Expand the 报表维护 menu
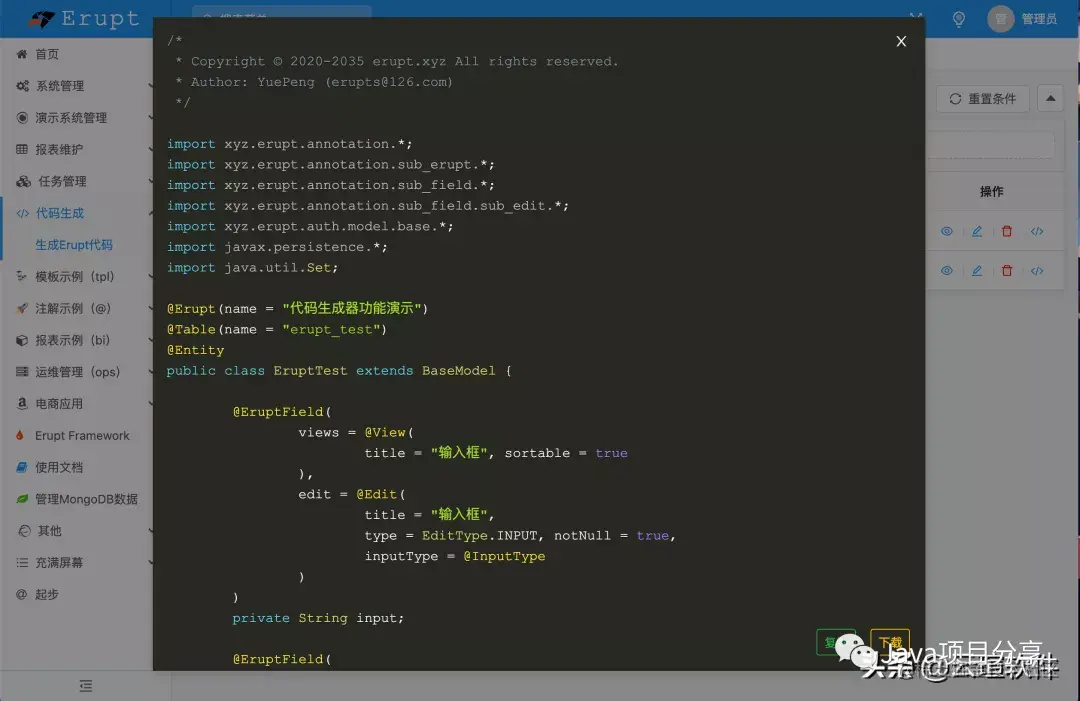This screenshot has height=701, width=1080. pos(76,149)
